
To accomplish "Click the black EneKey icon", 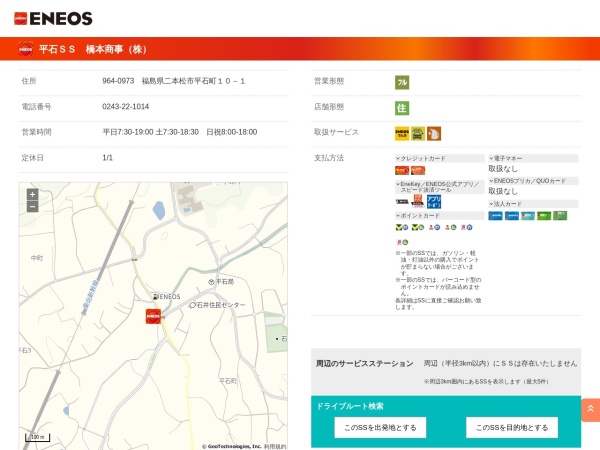I will (402, 202).
